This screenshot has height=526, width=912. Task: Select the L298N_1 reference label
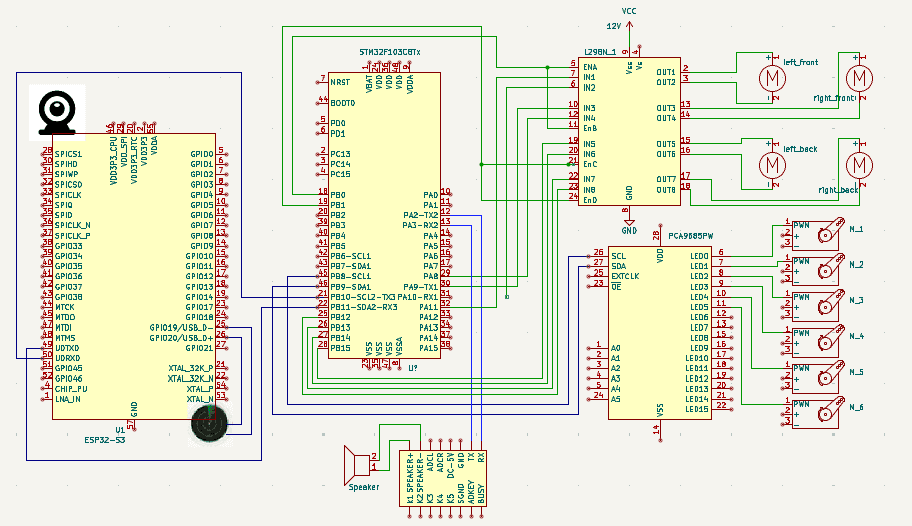[600, 52]
